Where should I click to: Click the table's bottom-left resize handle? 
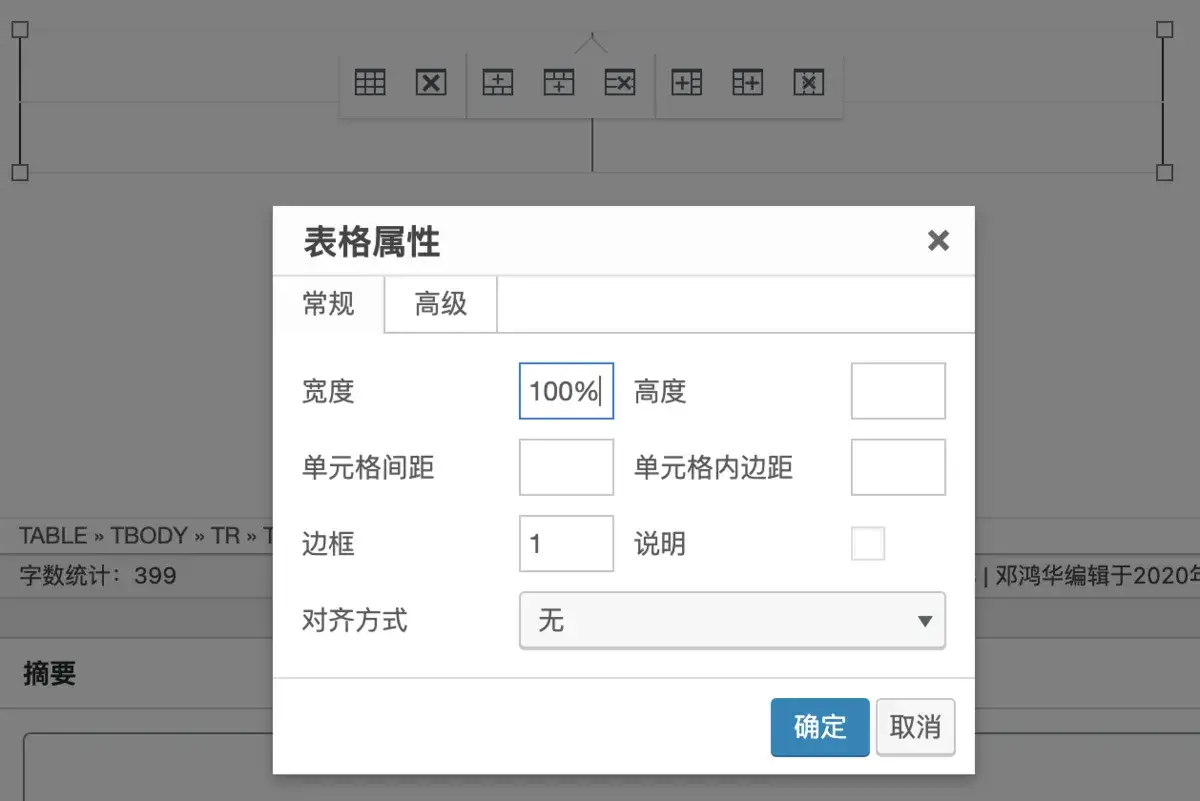click(19, 173)
